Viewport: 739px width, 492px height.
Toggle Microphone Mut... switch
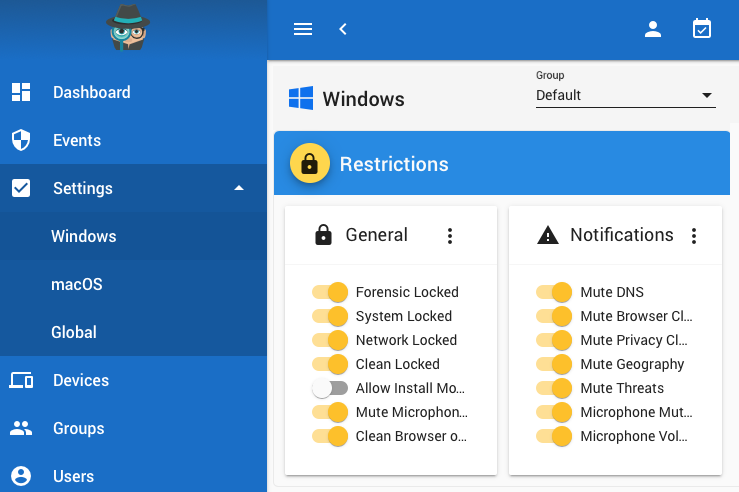tap(554, 412)
